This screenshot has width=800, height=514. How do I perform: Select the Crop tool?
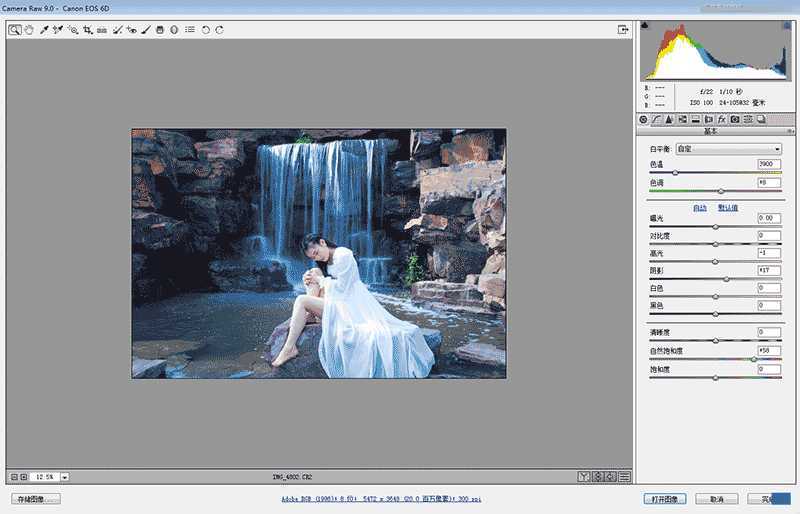coord(88,30)
